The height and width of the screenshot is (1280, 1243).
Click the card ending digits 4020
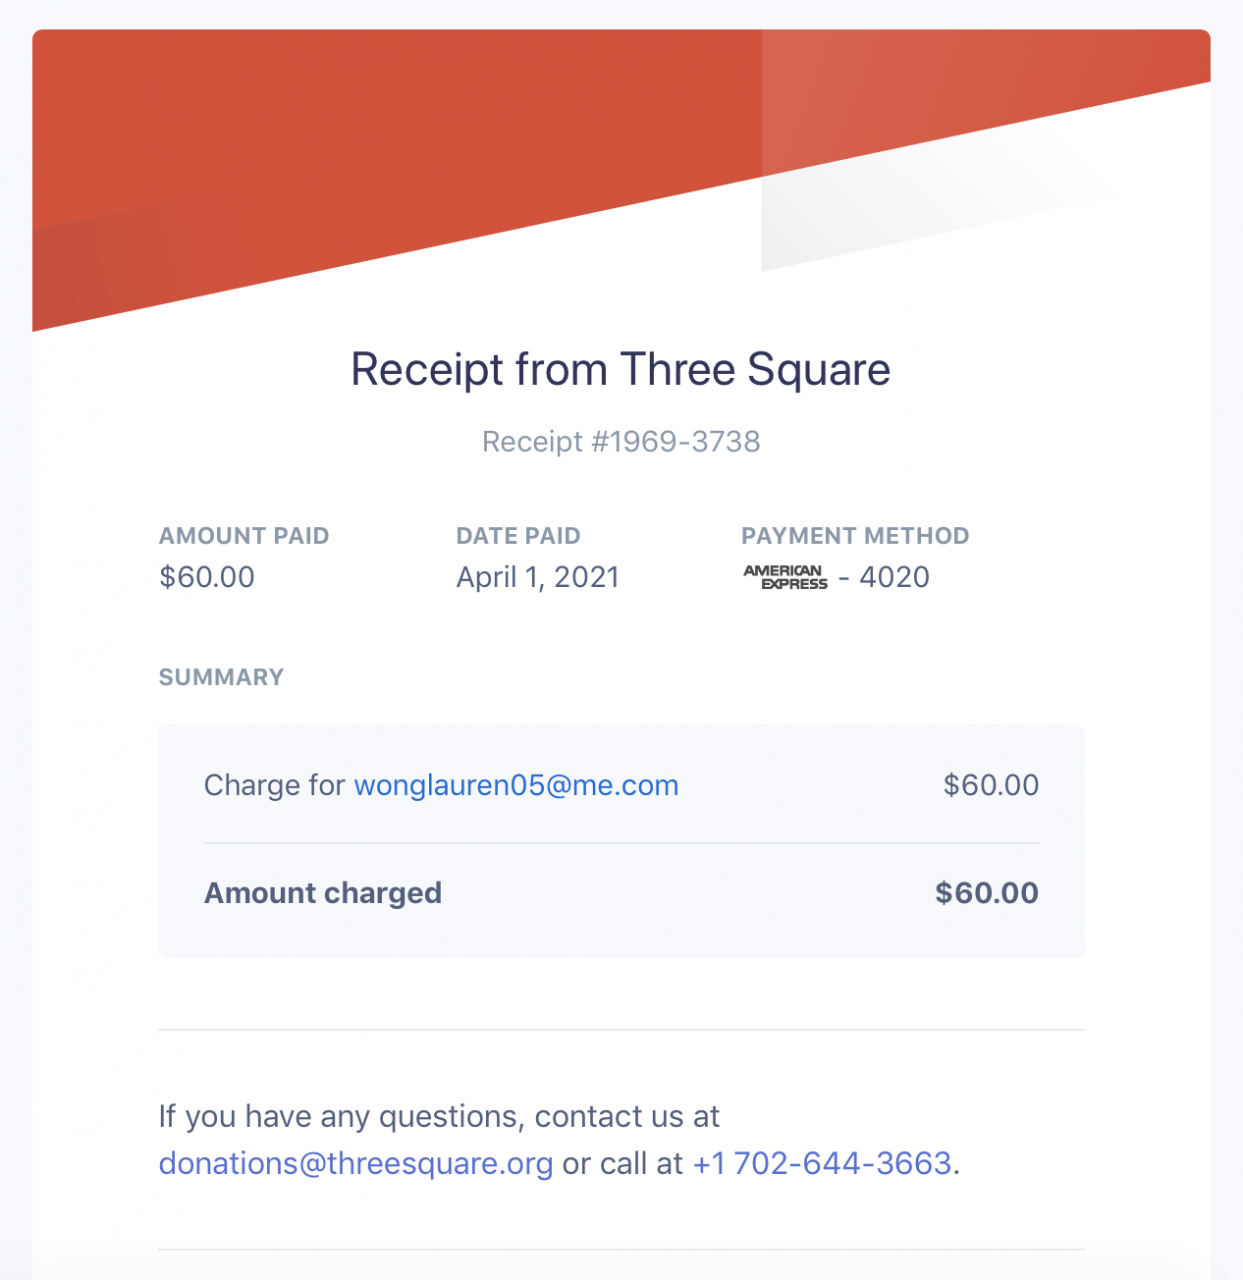point(894,577)
